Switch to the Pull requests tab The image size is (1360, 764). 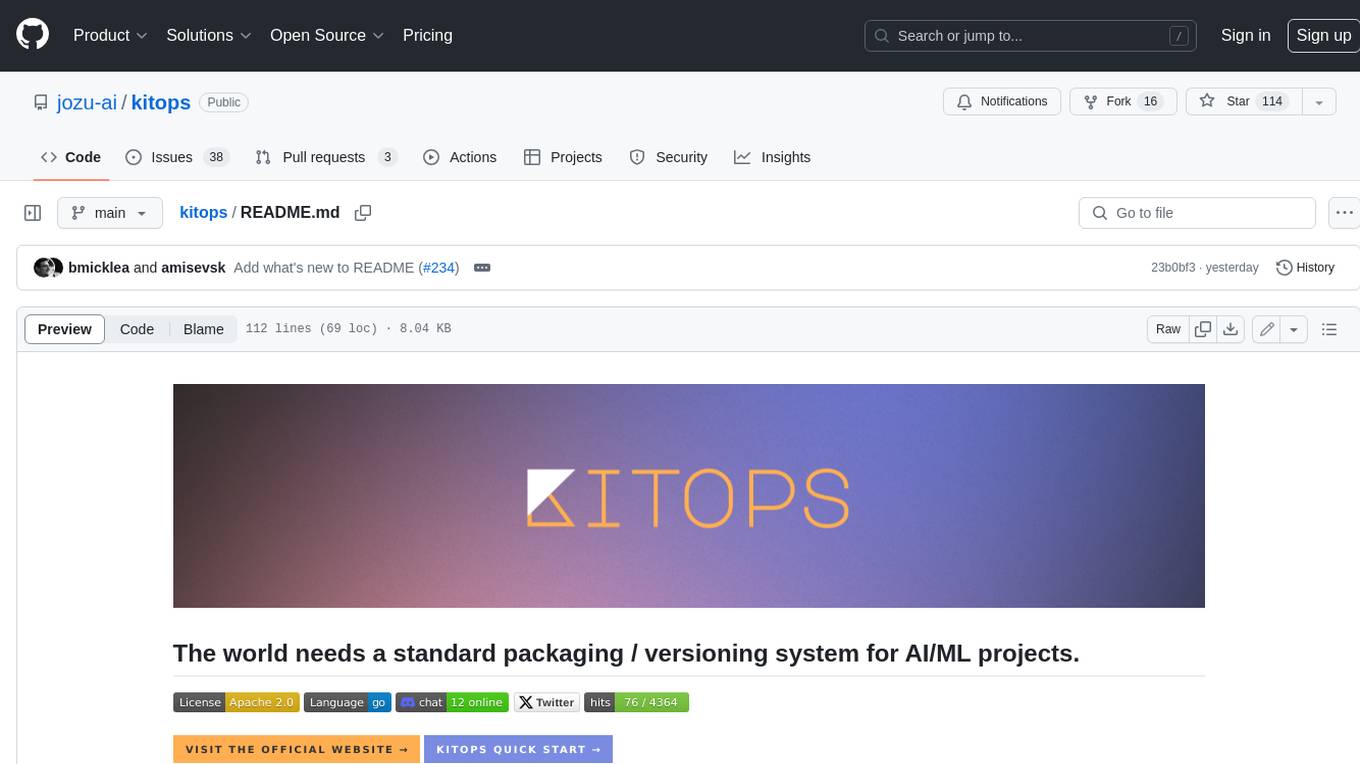(x=326, y=157)
